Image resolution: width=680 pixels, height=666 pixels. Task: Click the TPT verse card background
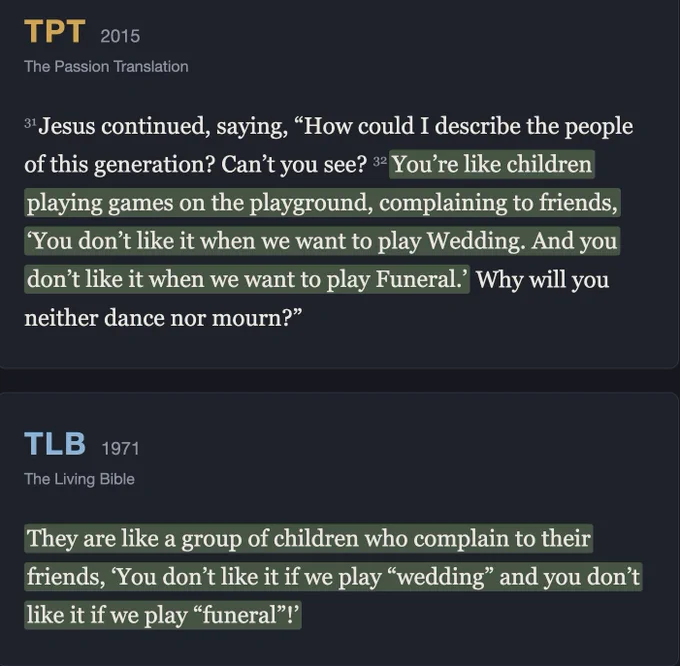pyautogui.click(x=434, y=65)
